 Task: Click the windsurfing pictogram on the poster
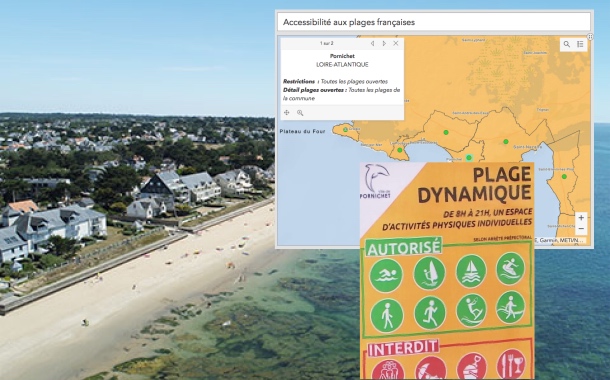click(429, 273)
